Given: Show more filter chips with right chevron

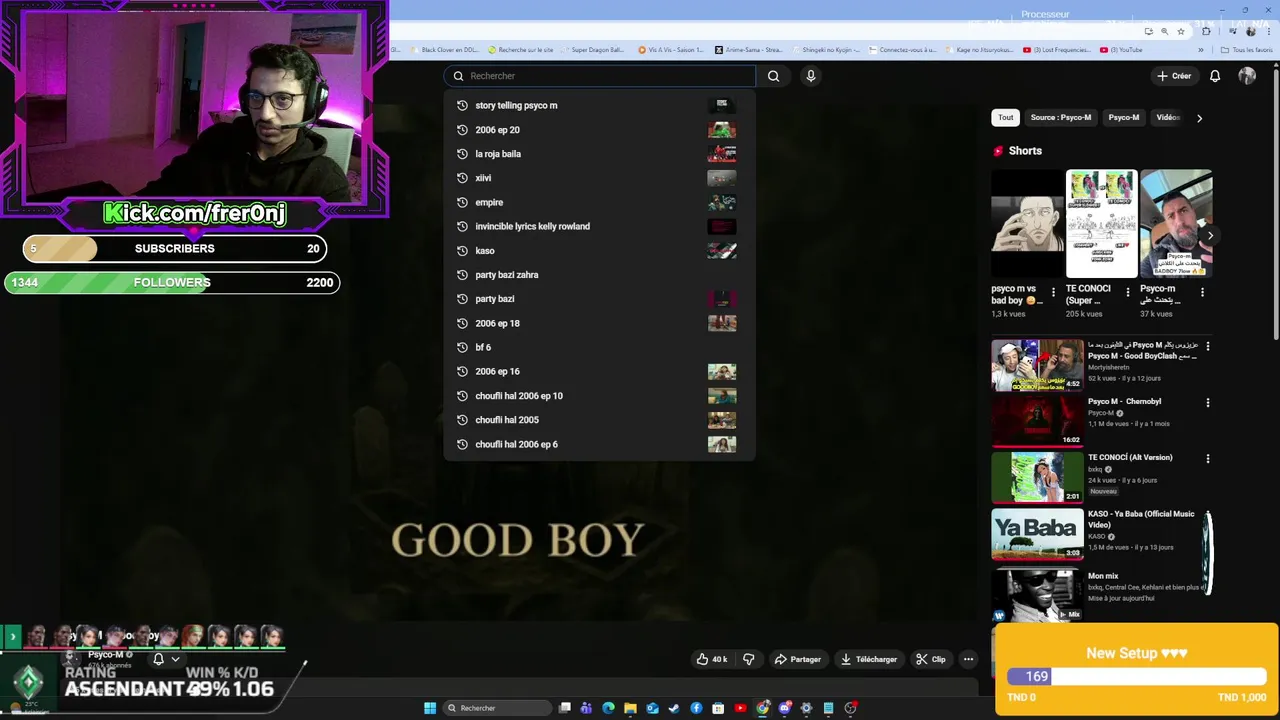Looking at the screenshot, I should (x=1199, y=118).
